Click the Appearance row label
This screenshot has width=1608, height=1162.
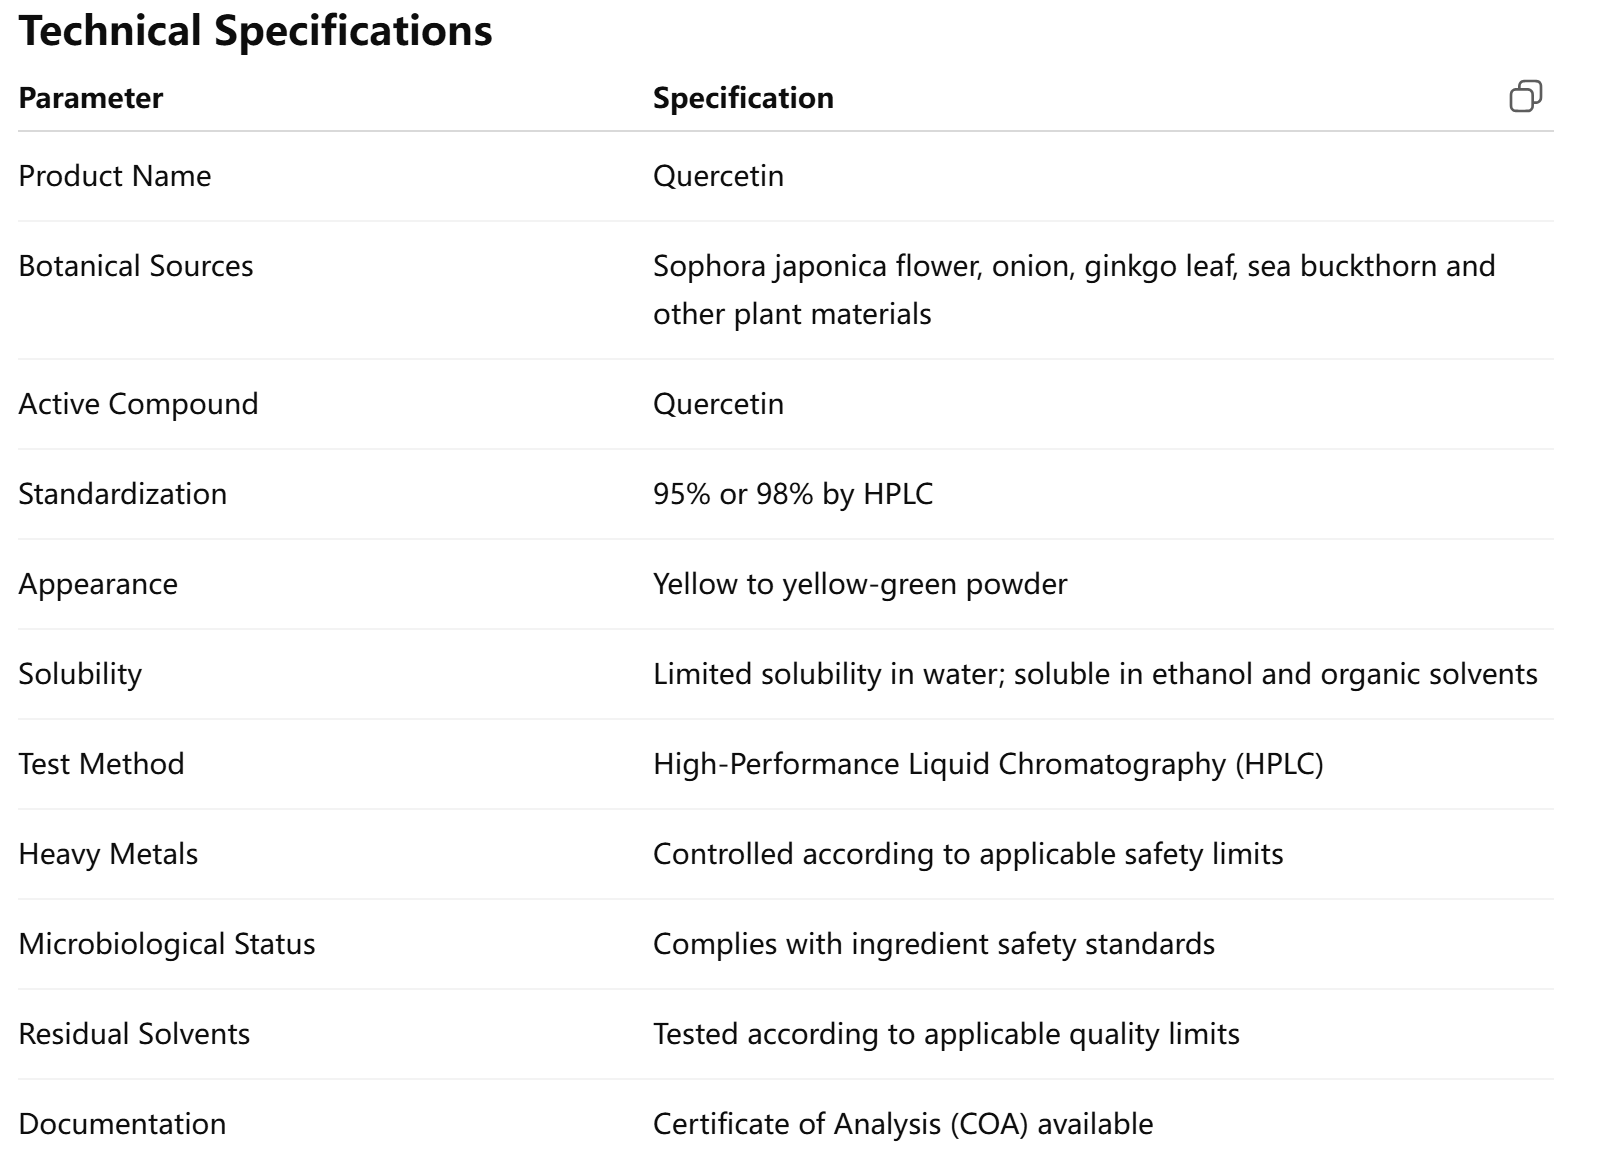pyautogui.click(x=98, y=584)
